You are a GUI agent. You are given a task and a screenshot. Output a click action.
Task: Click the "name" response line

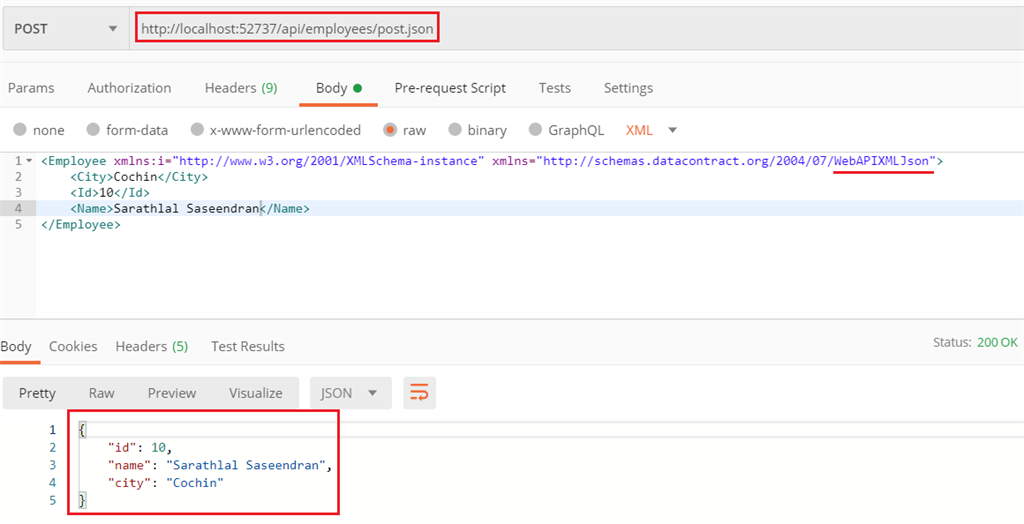[220, 465]
